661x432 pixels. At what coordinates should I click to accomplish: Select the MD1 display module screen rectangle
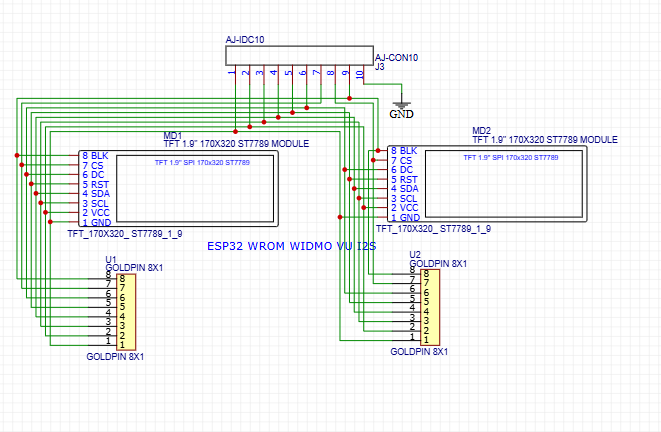195,188
